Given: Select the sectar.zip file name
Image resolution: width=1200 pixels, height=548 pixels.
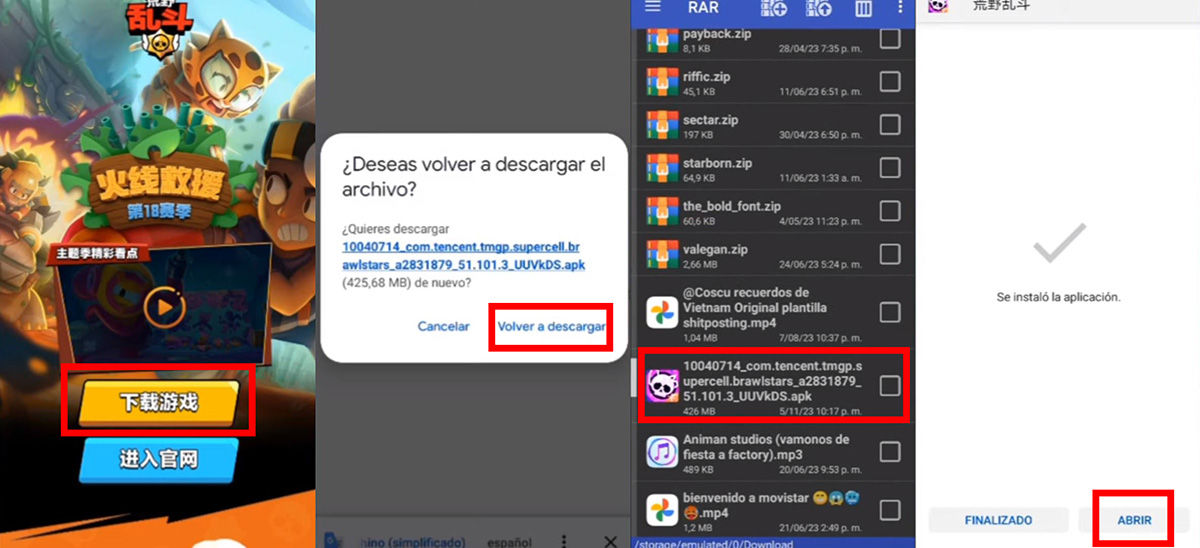Looking at the screenshot, I should [710, 119].
